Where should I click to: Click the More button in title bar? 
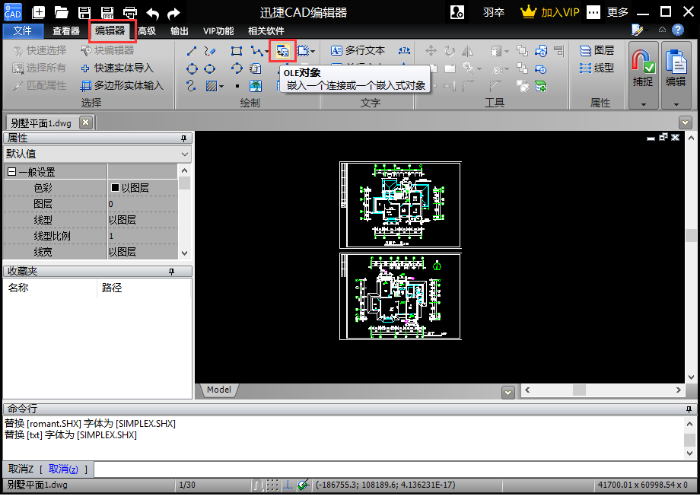tap(608, 12)
